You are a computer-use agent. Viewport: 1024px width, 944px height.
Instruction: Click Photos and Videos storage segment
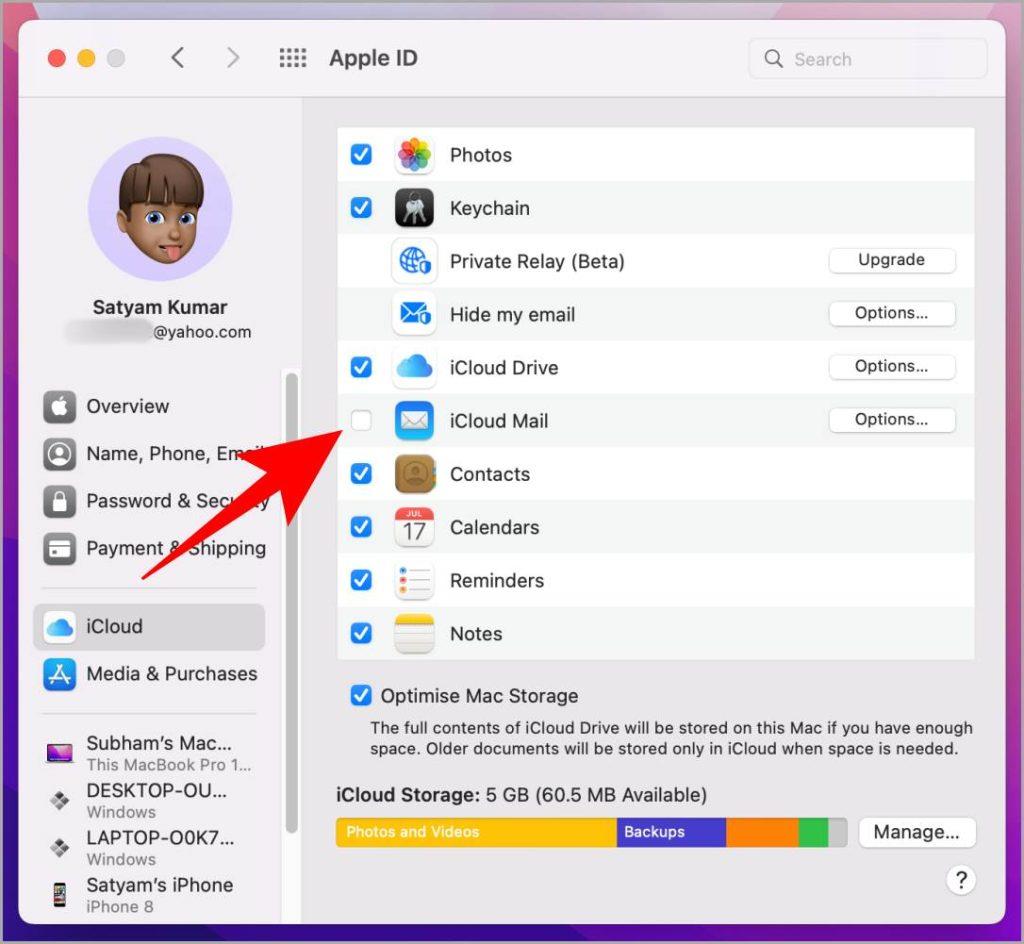(476, 832)
